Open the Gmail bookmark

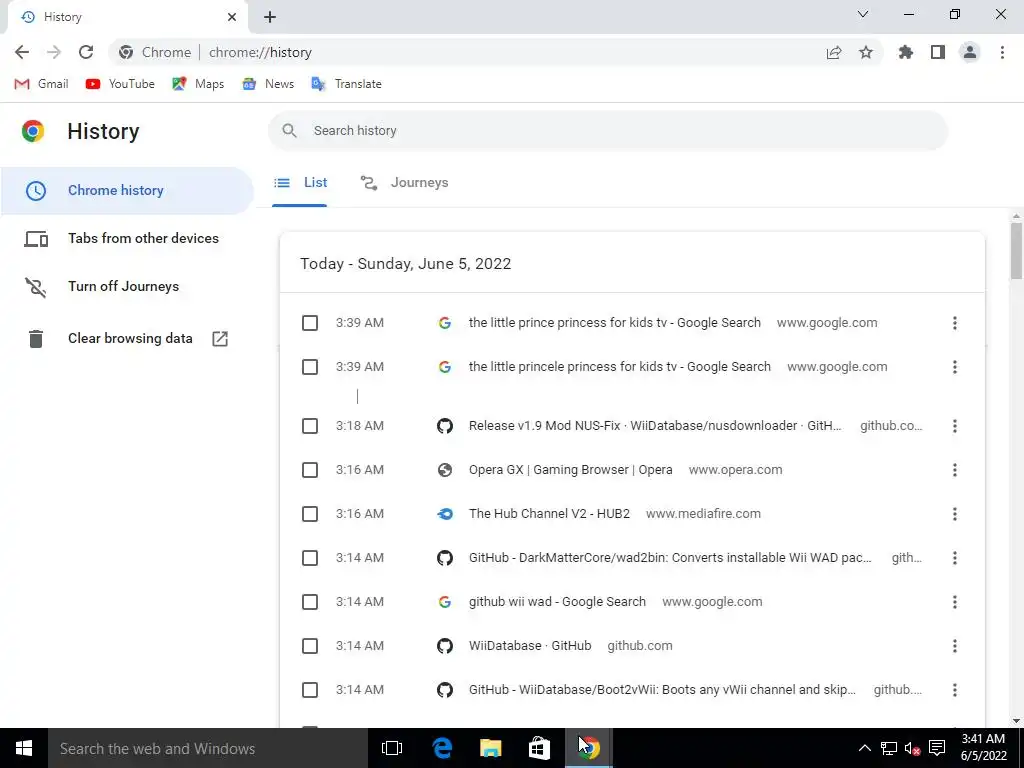(x=41, y=84)
